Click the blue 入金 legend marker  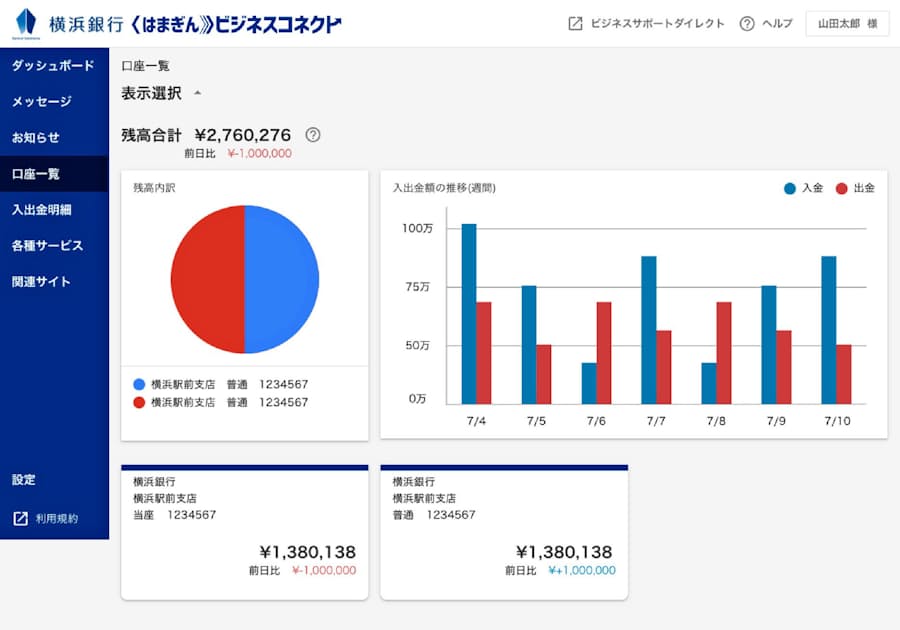click(790, 188)
